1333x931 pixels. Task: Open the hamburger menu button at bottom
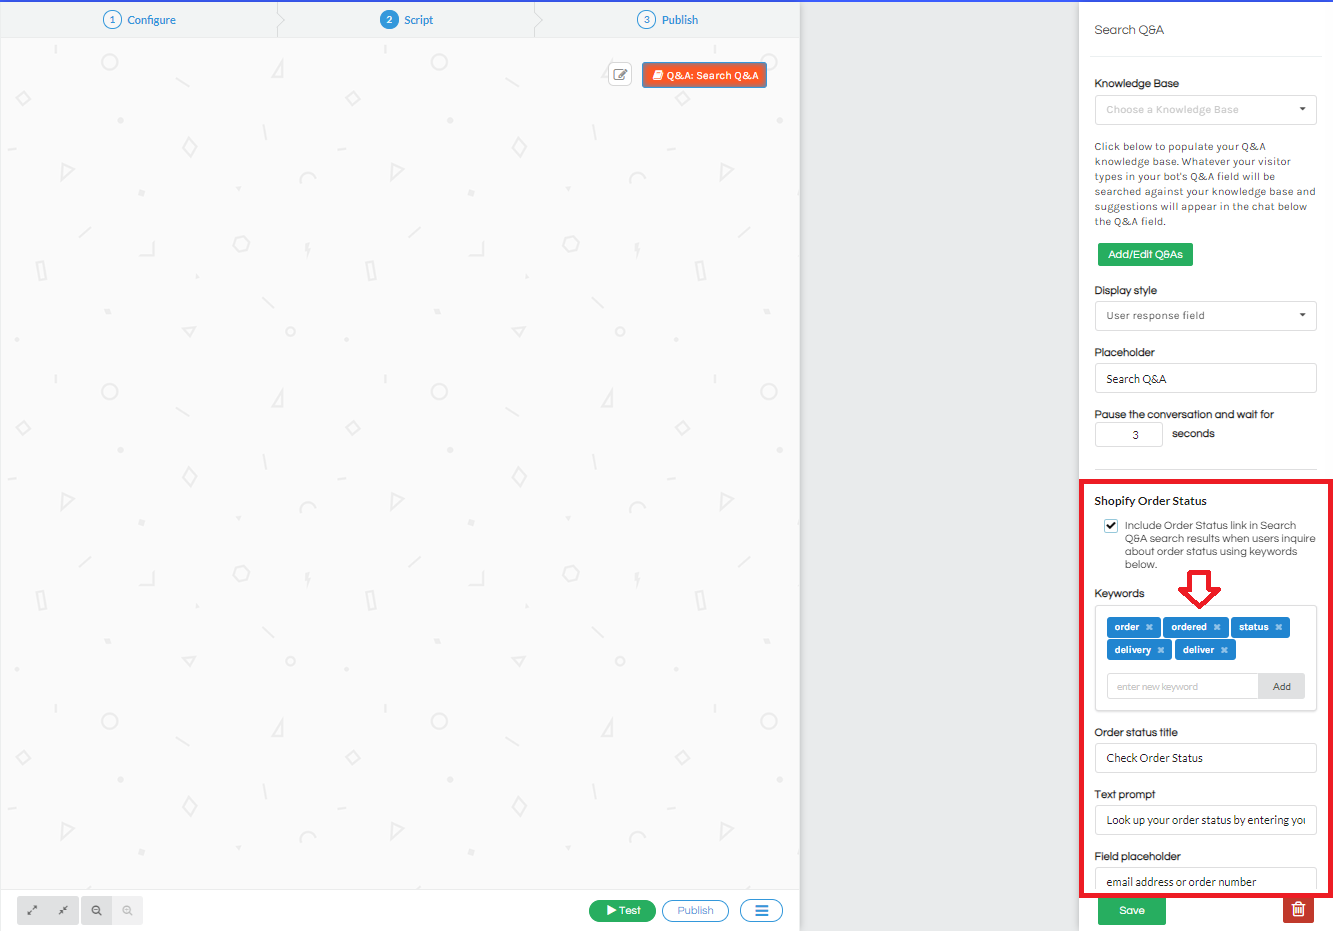pyautogui.click(x=761, y=911)
